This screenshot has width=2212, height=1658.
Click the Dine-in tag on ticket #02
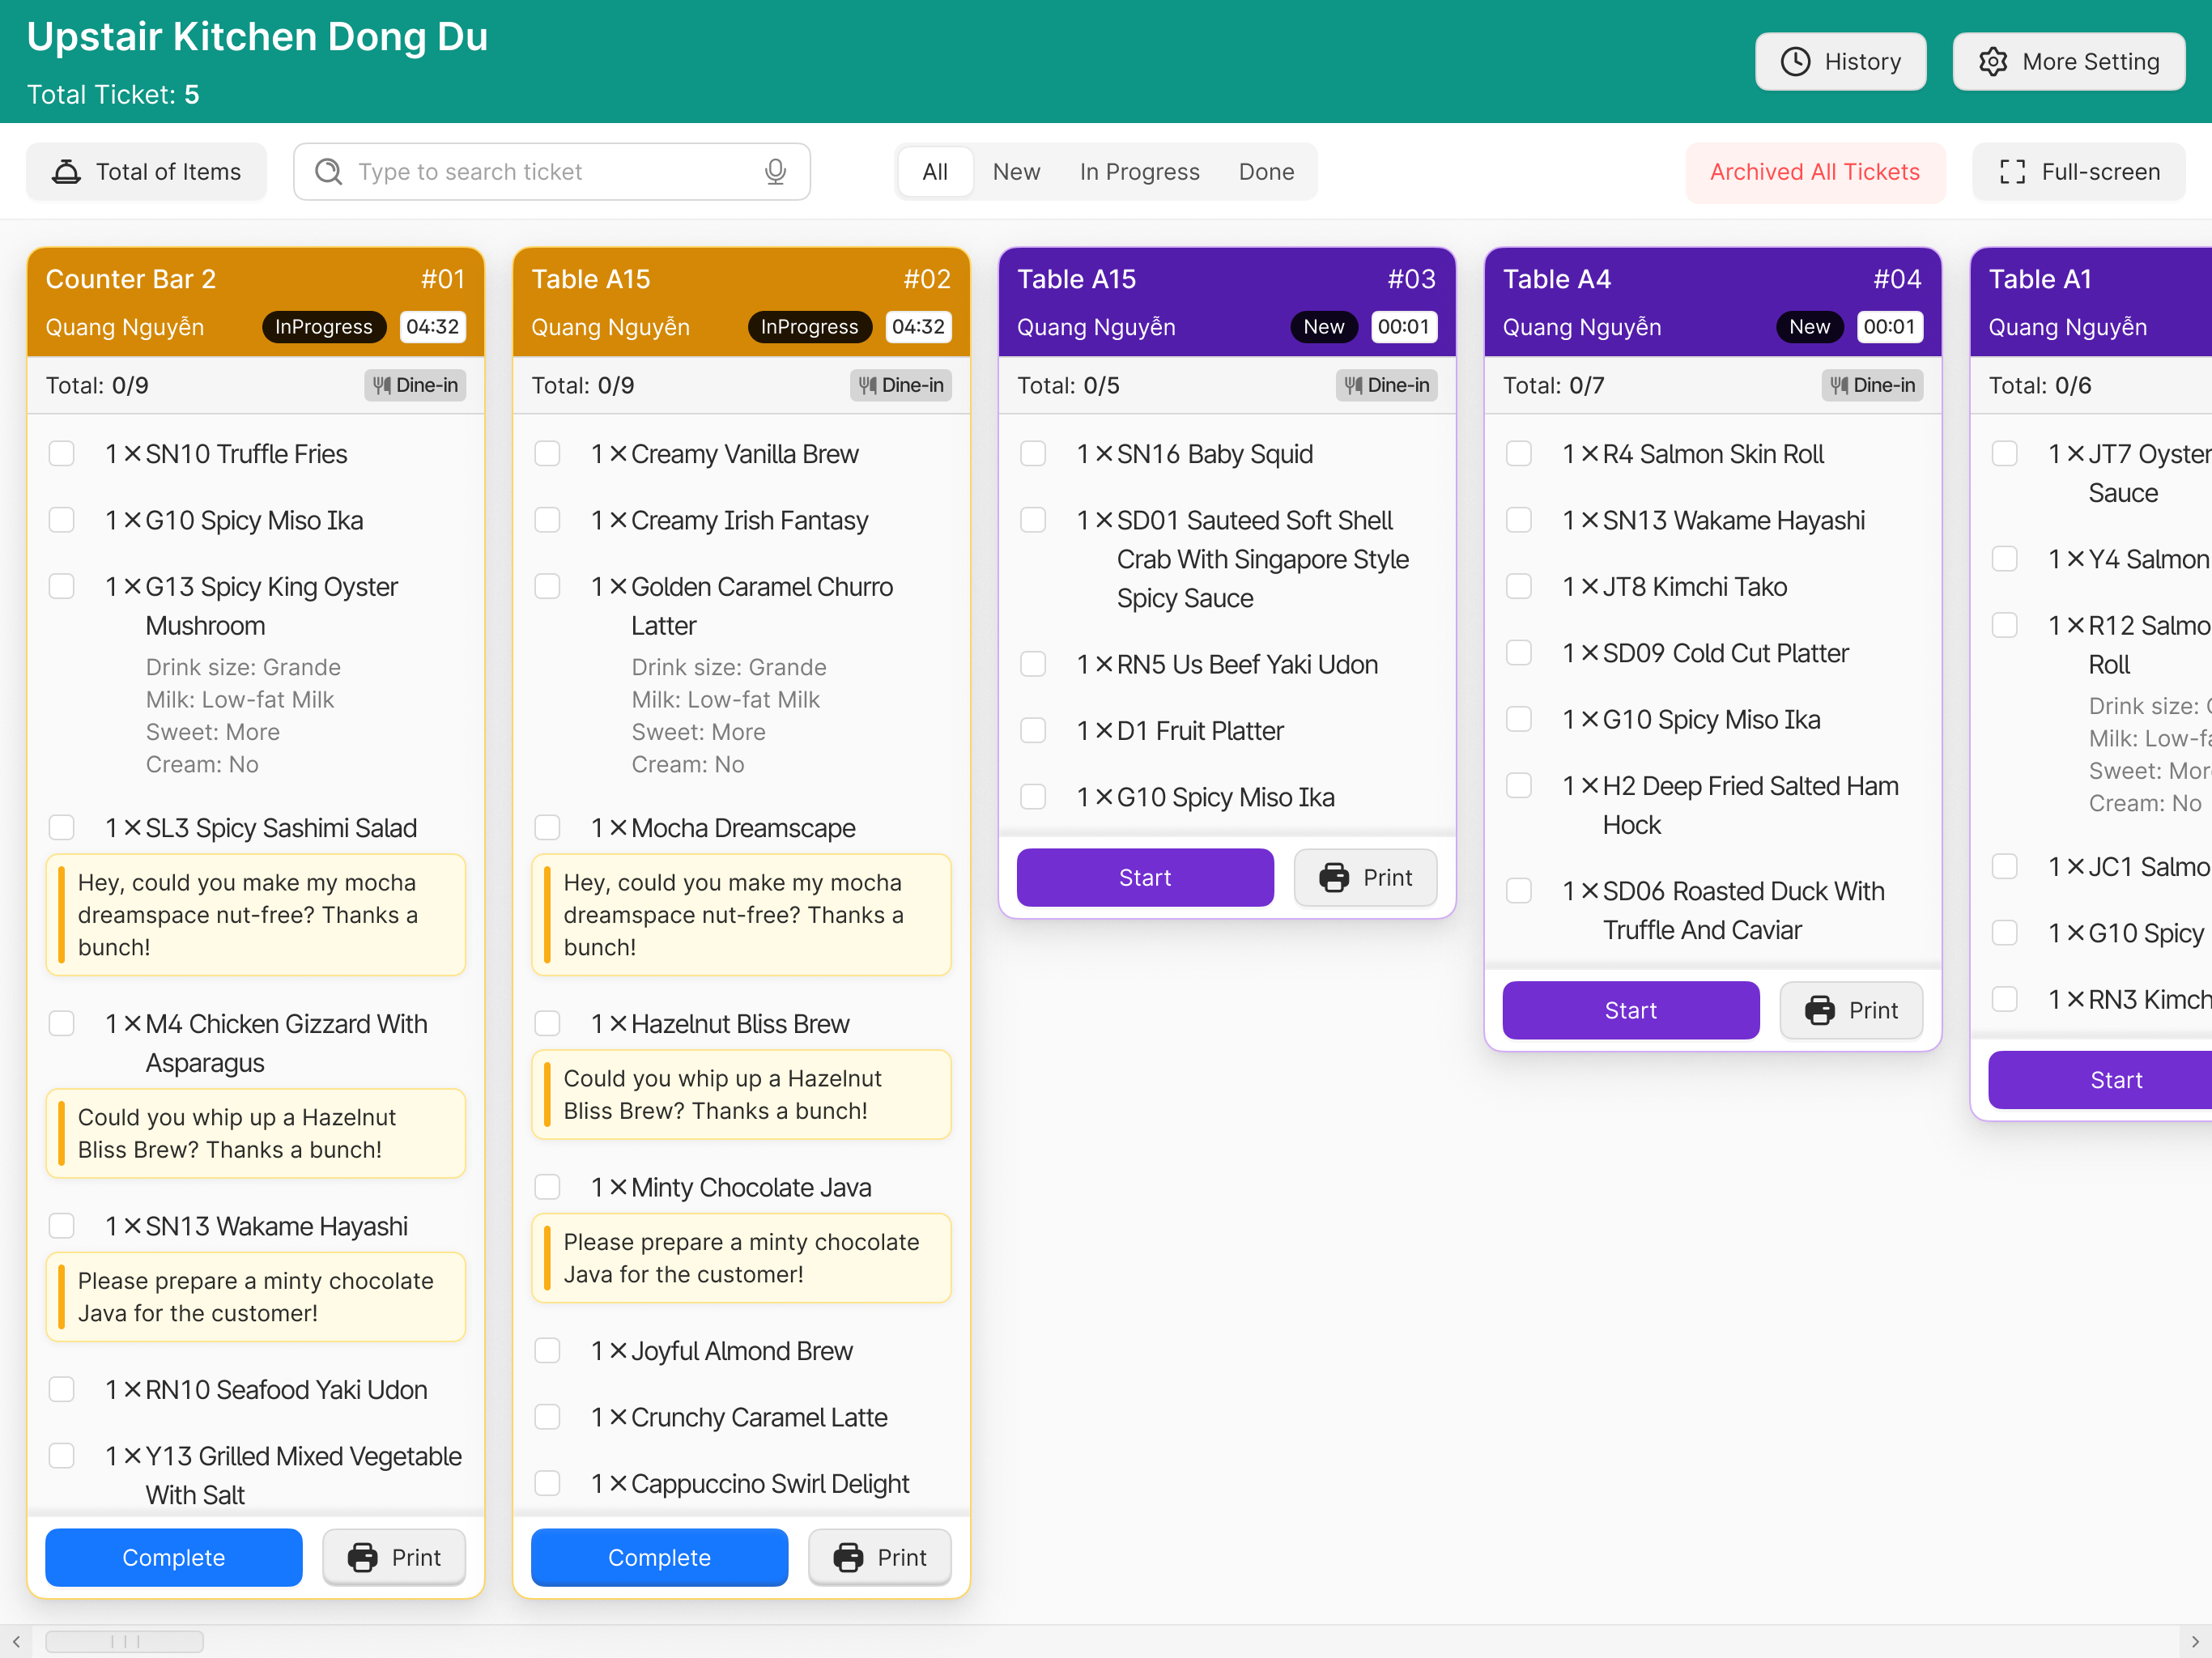(x=901, y=385)
